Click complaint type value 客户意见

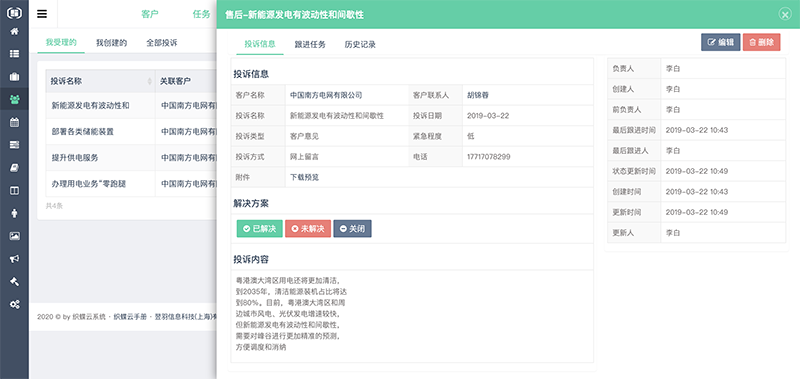(x=305, y=136)
